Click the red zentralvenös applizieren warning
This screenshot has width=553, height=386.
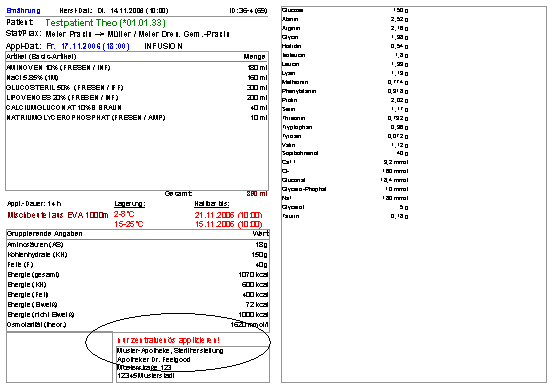pos(169,340)
